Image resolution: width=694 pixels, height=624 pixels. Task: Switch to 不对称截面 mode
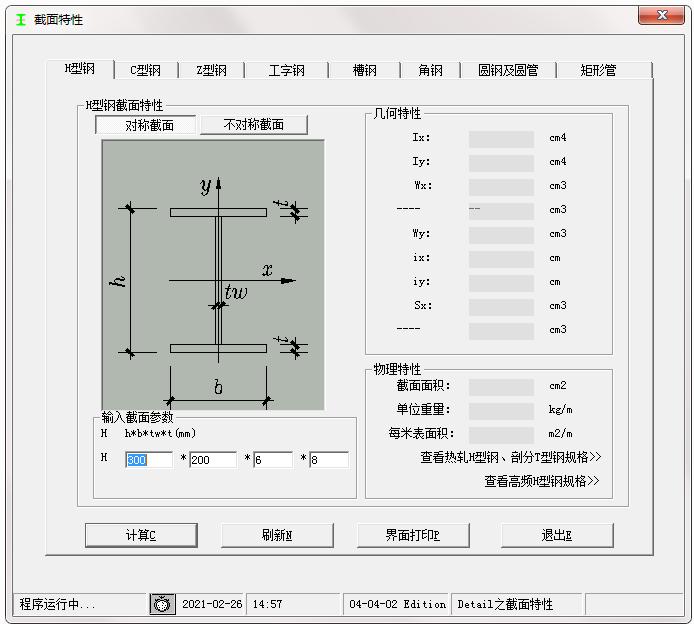coord(253,125)
